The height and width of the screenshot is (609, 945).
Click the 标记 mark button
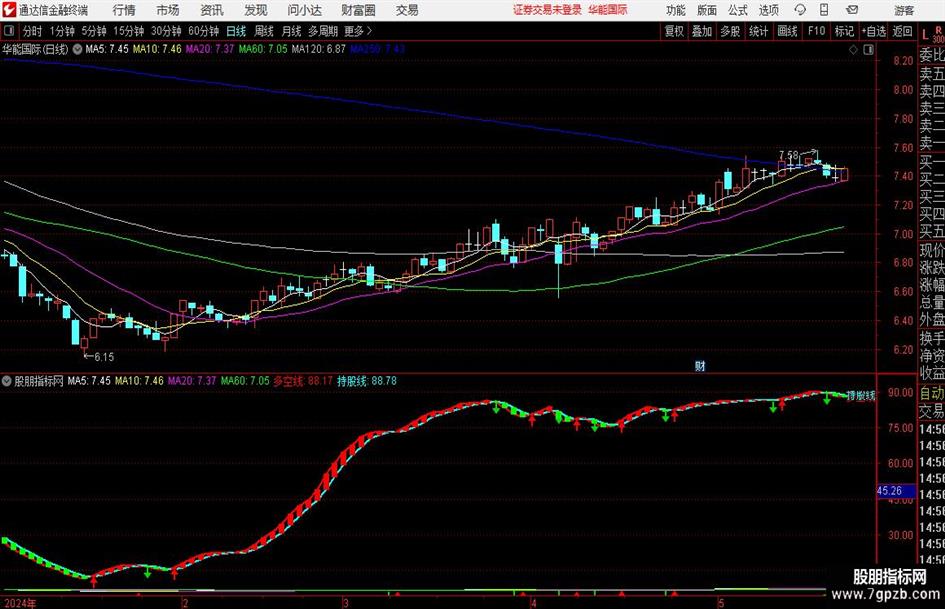click(x=844, y=31)
